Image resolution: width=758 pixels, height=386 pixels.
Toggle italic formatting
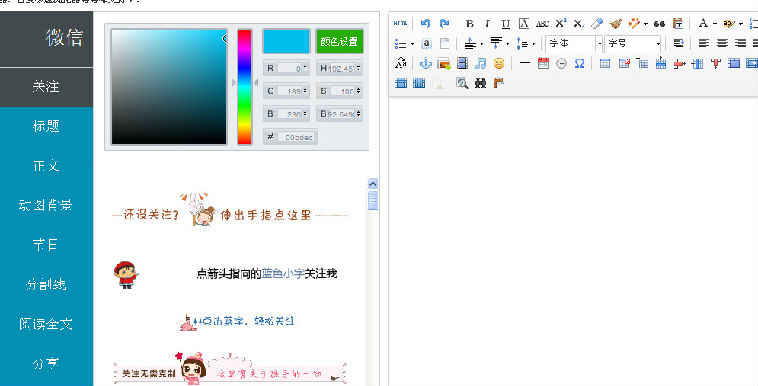488,23
